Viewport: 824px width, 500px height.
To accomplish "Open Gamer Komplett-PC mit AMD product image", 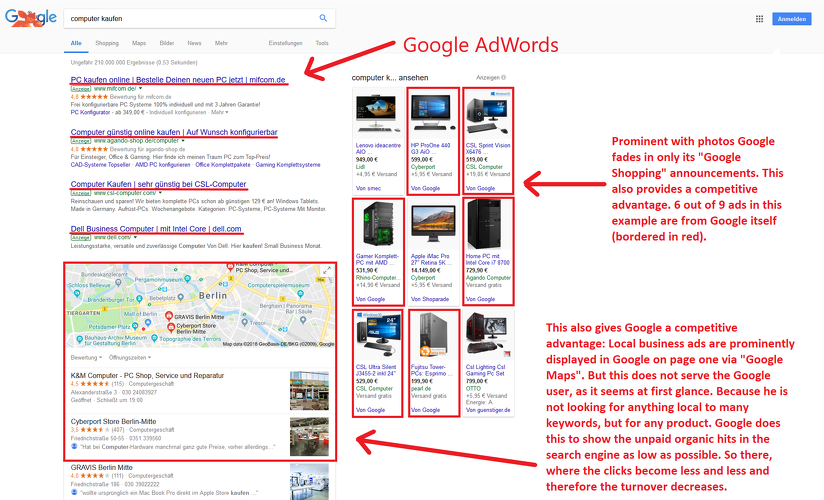I will [377, 225].
